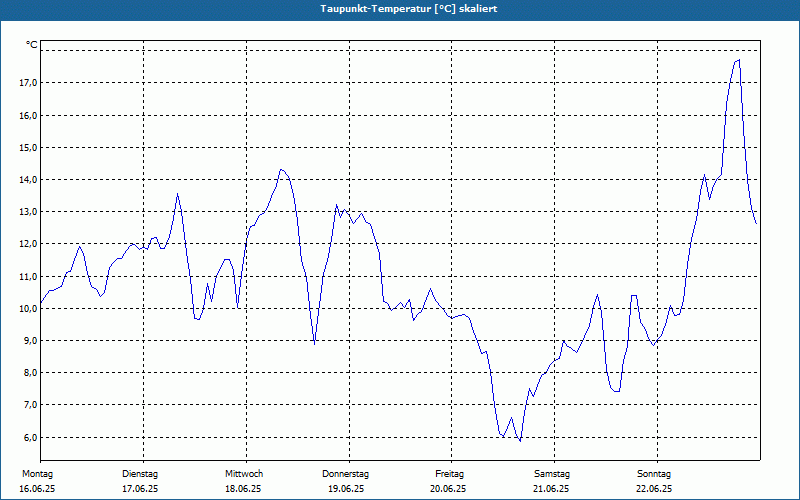
Task: Click the date 22.06.25
Action: [x=654, y=489]
